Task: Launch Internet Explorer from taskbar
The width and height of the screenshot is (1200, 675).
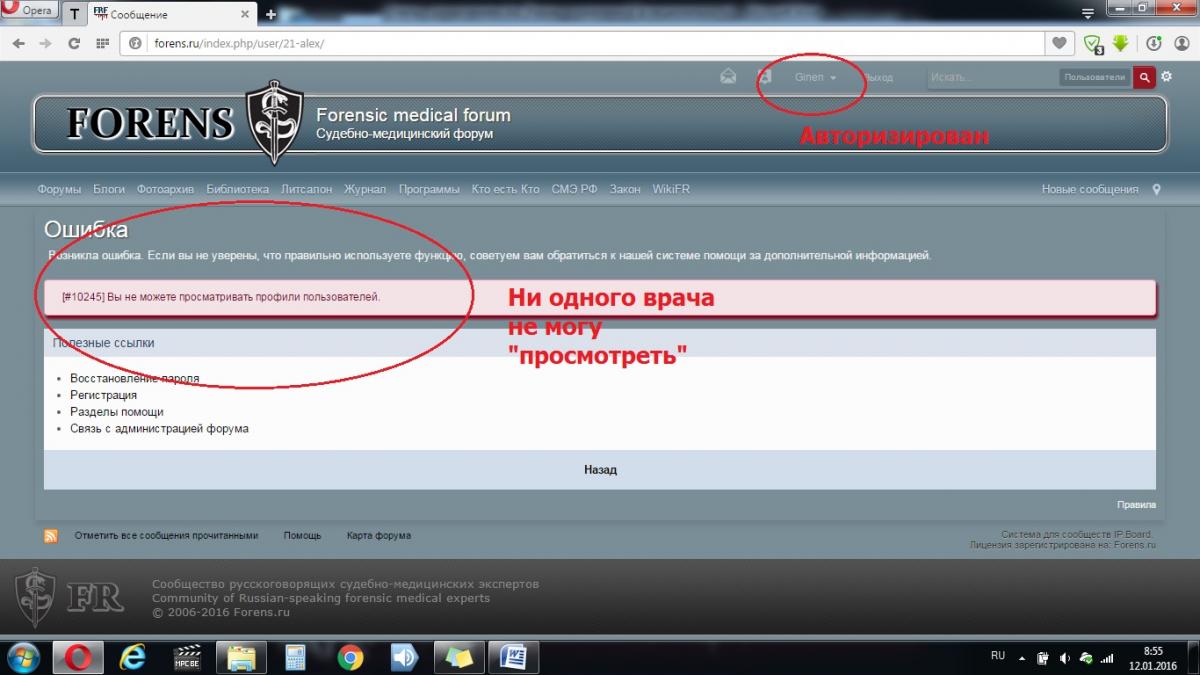Action: click(132, 657)
